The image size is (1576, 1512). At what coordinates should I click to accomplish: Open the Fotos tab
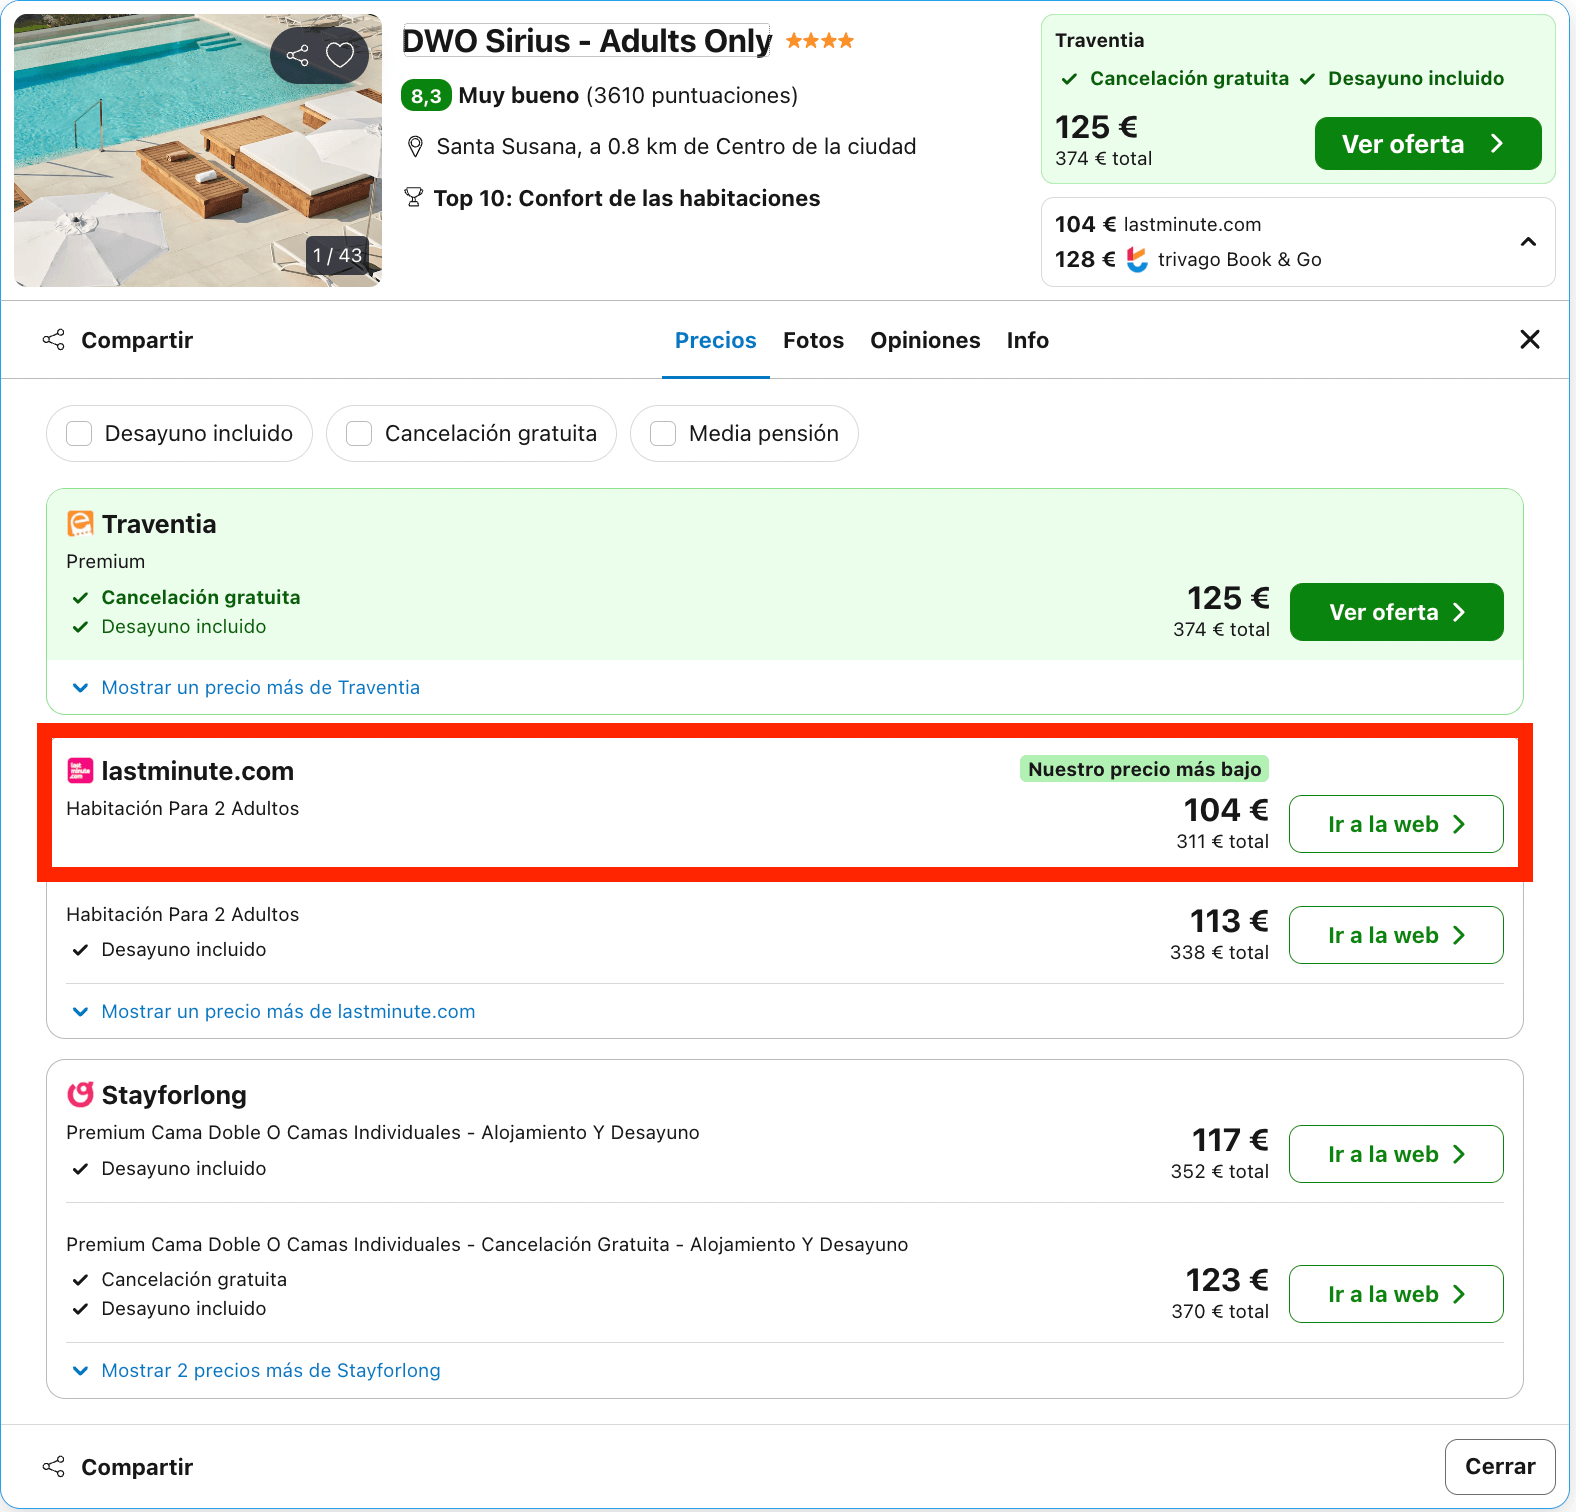(x=814, y=340)
